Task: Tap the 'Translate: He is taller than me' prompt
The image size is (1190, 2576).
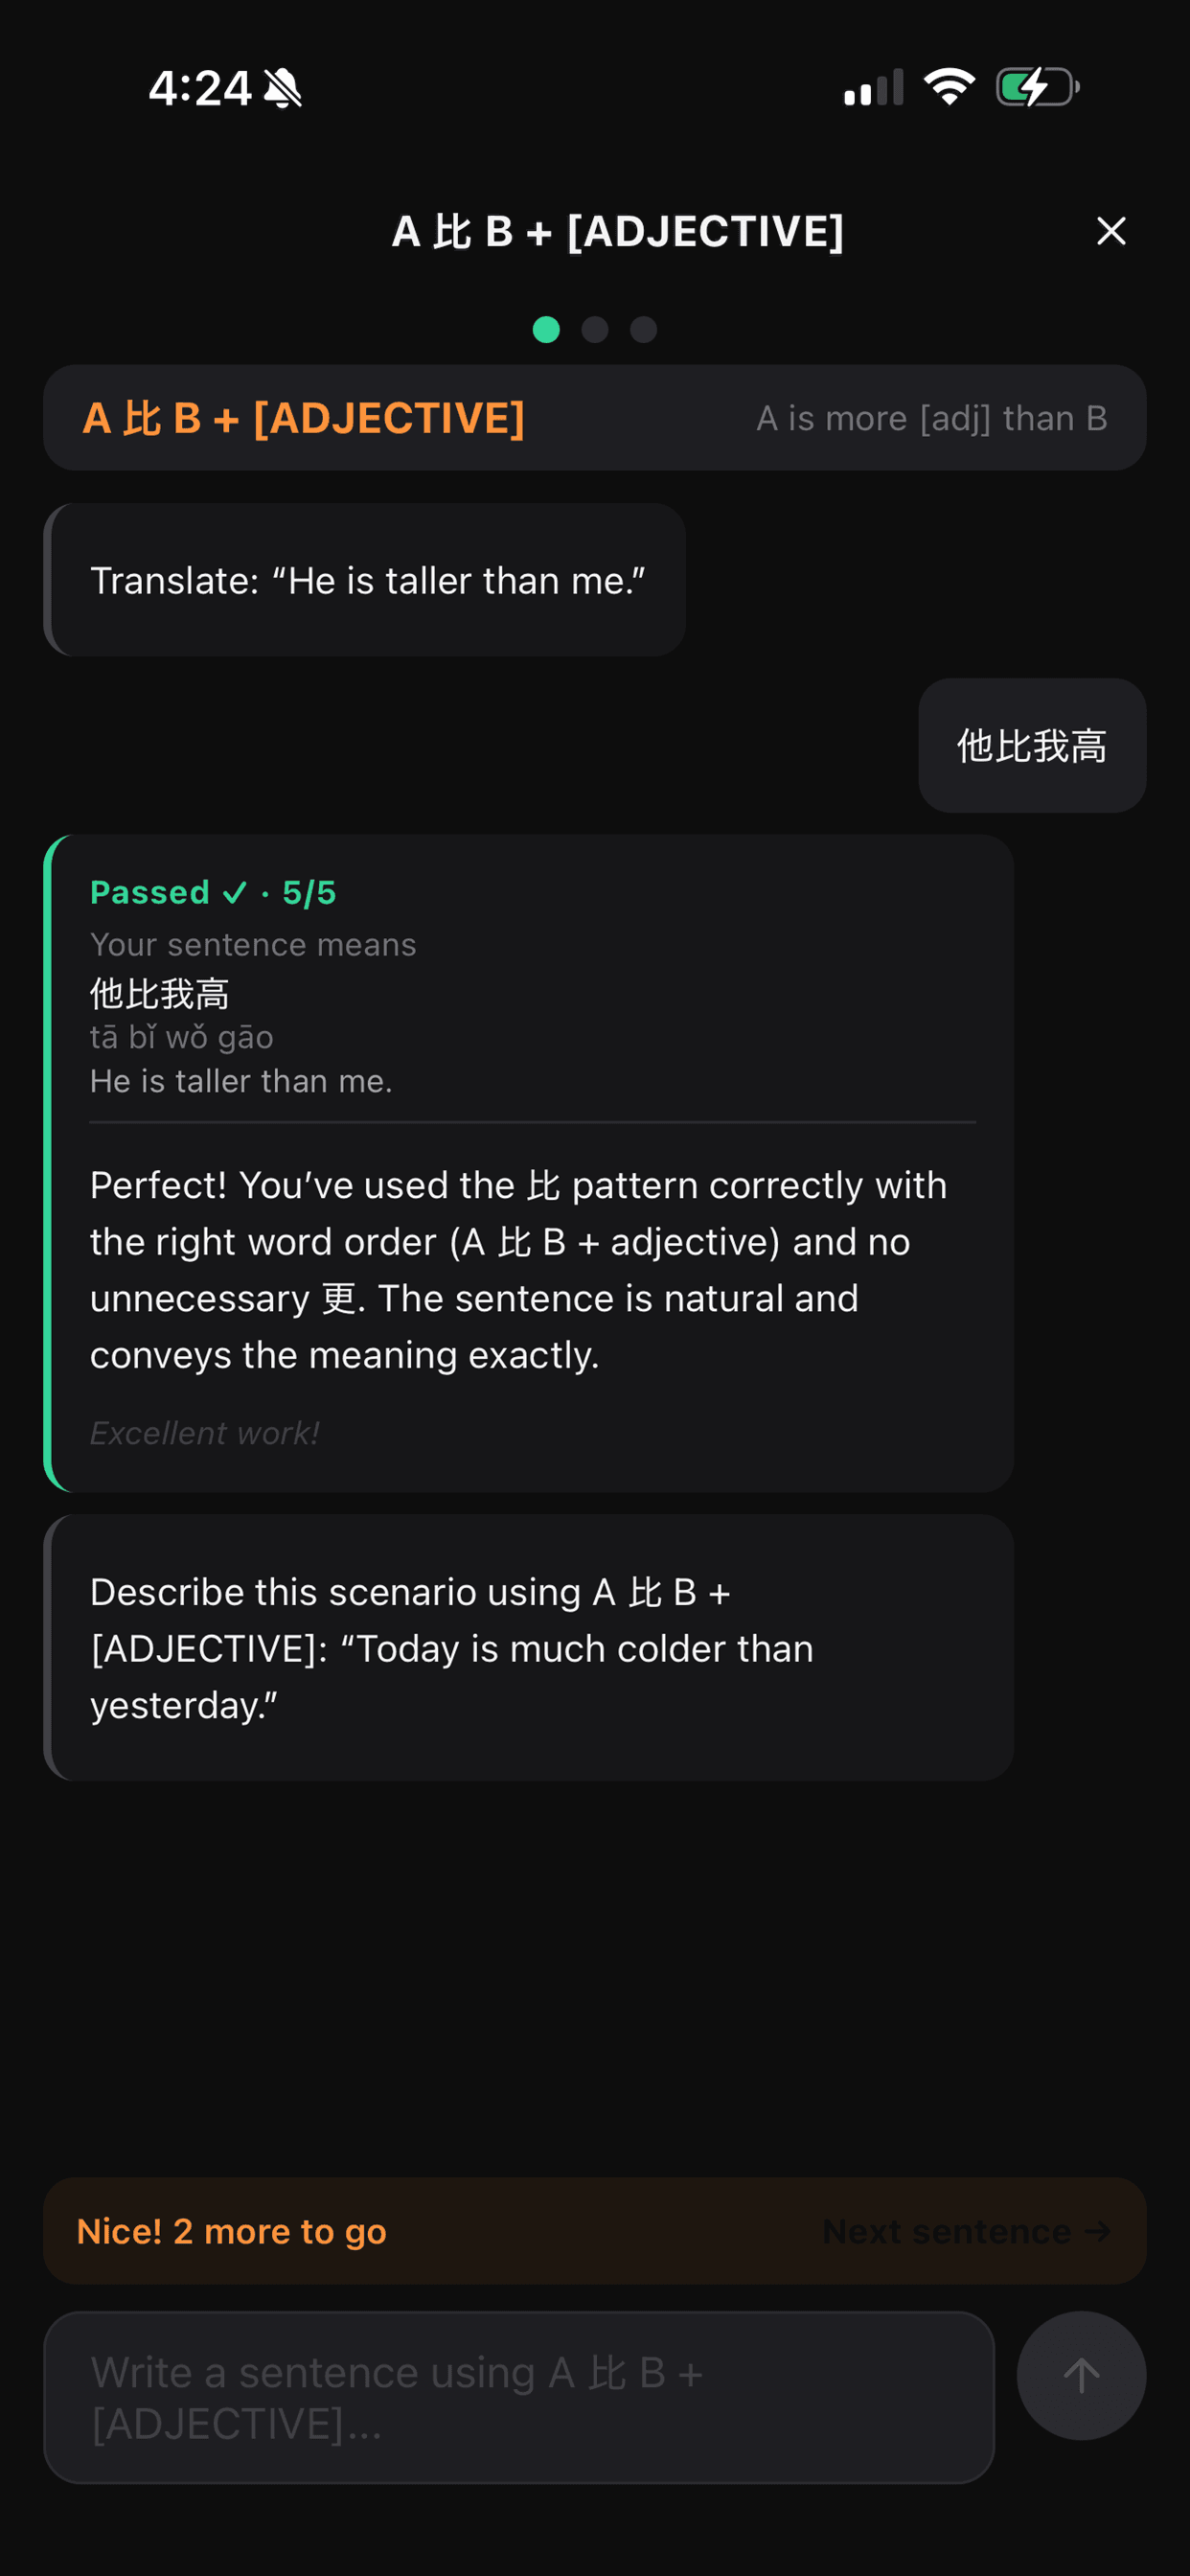Action: 366,581
